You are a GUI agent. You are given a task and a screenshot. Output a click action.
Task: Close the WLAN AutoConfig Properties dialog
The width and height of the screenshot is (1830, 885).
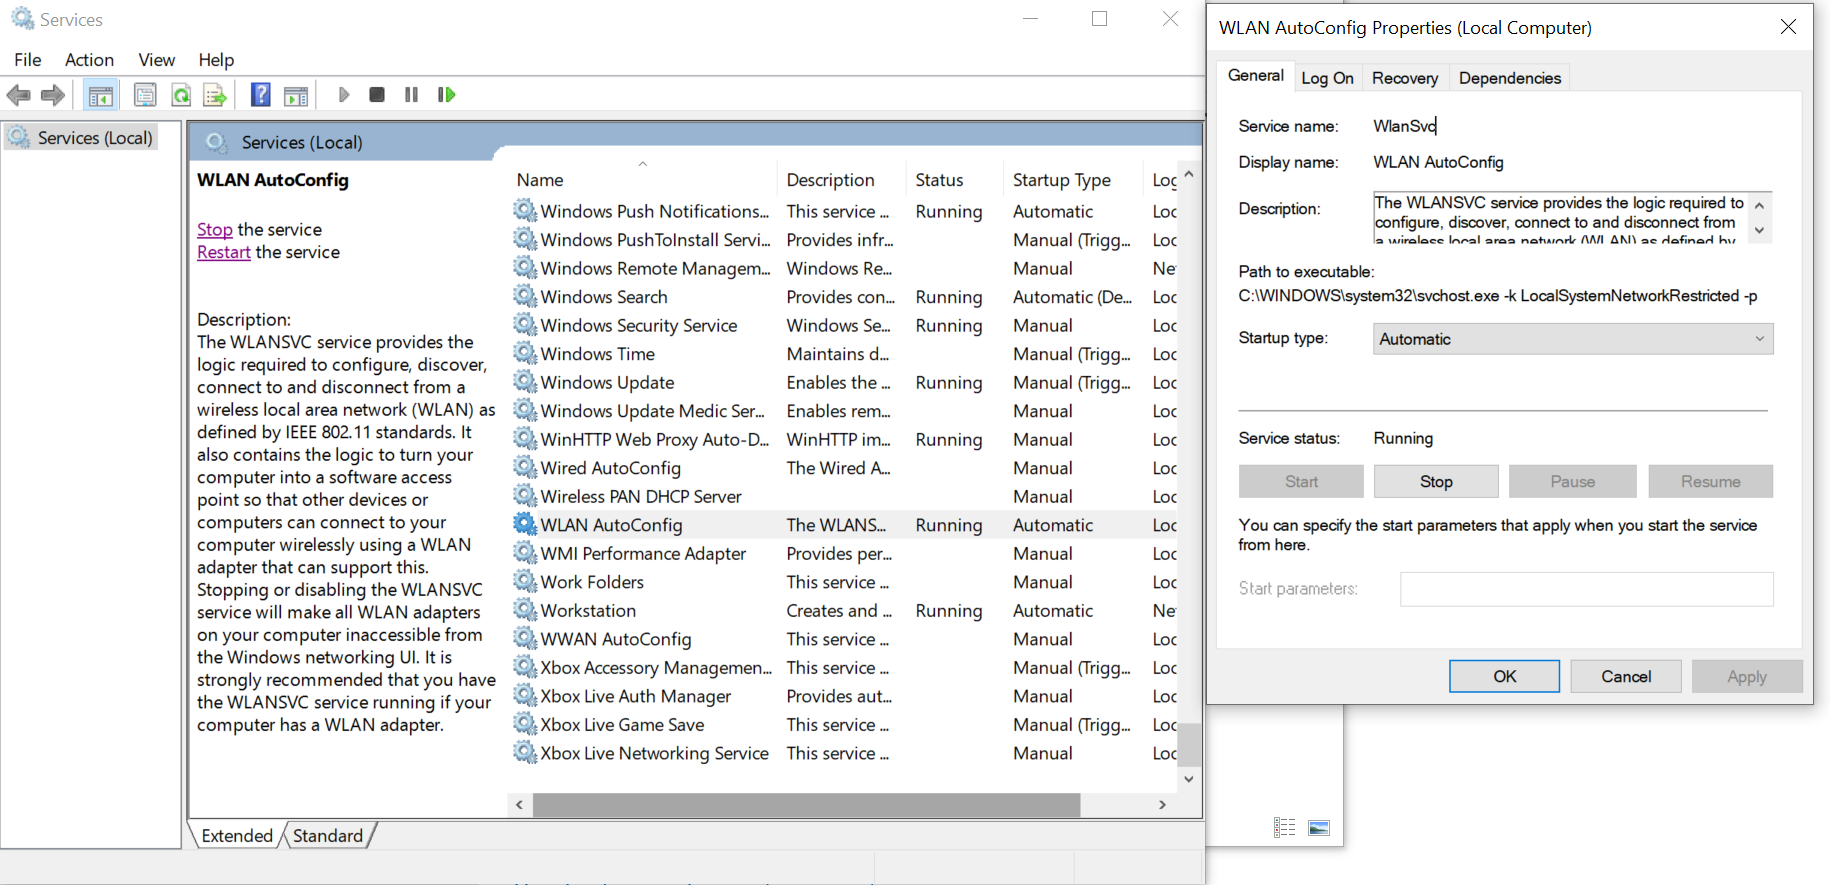tap(1788, 27)
